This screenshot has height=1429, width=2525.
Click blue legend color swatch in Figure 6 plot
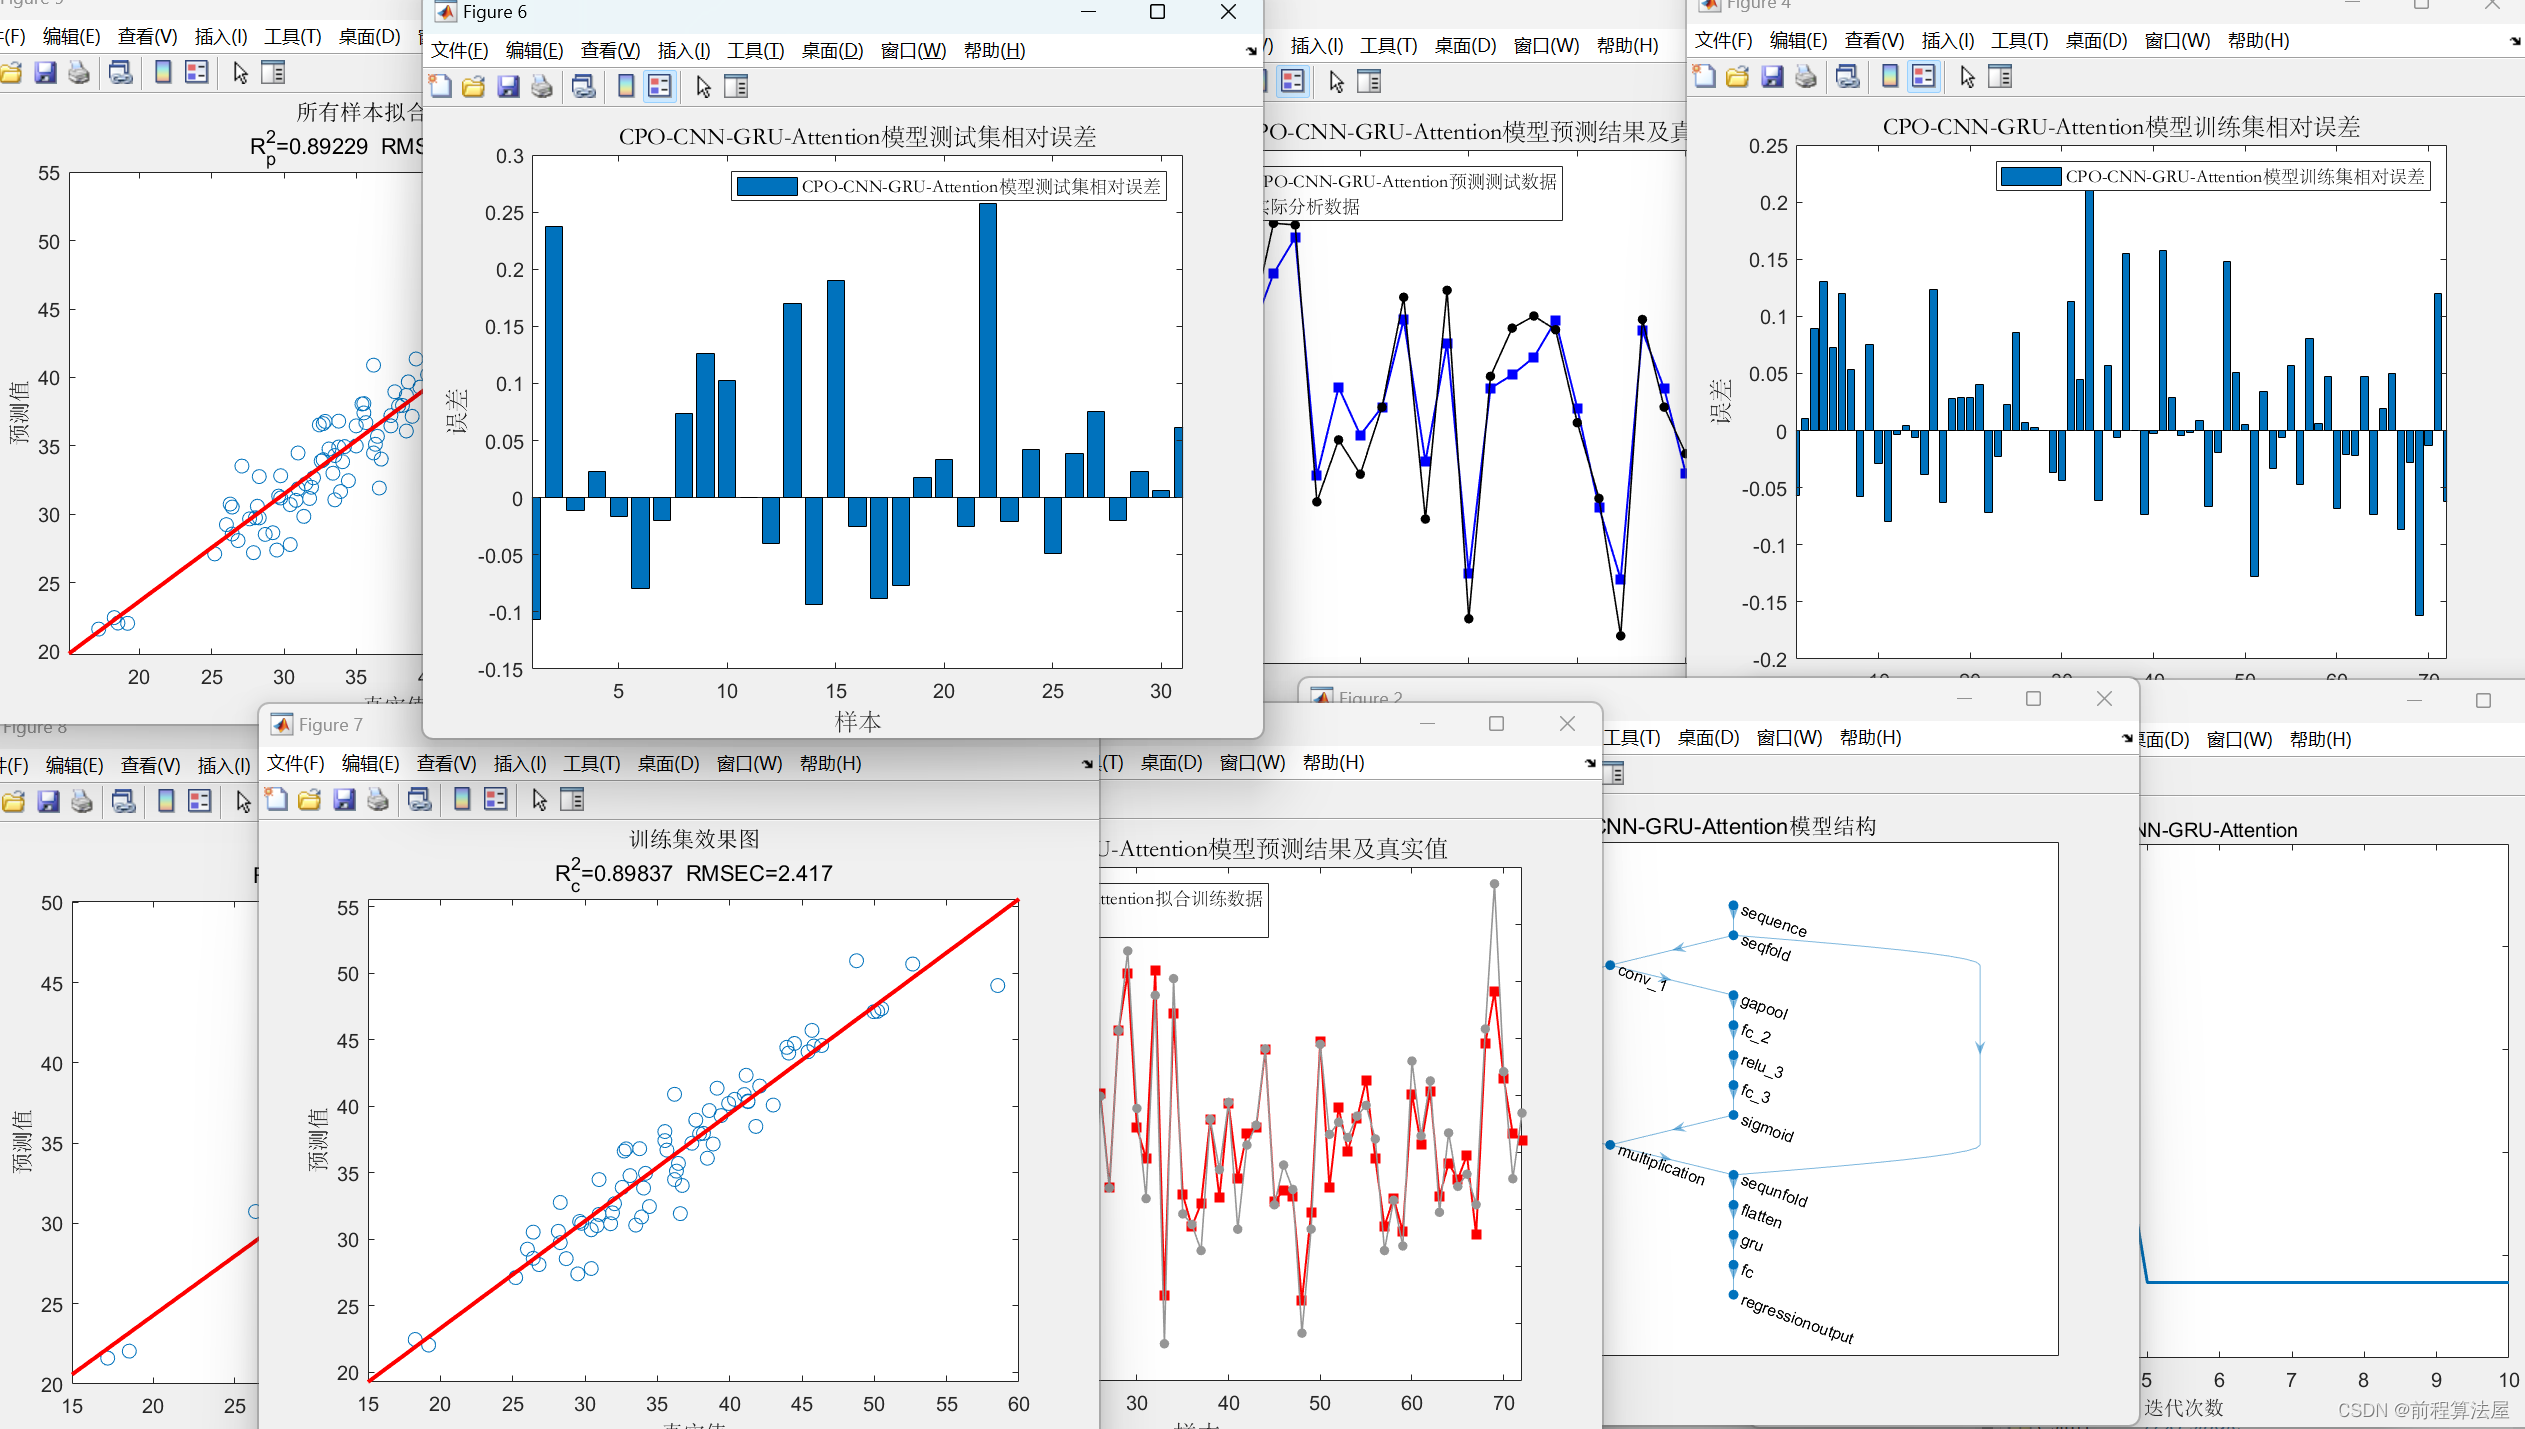(766, 187)
